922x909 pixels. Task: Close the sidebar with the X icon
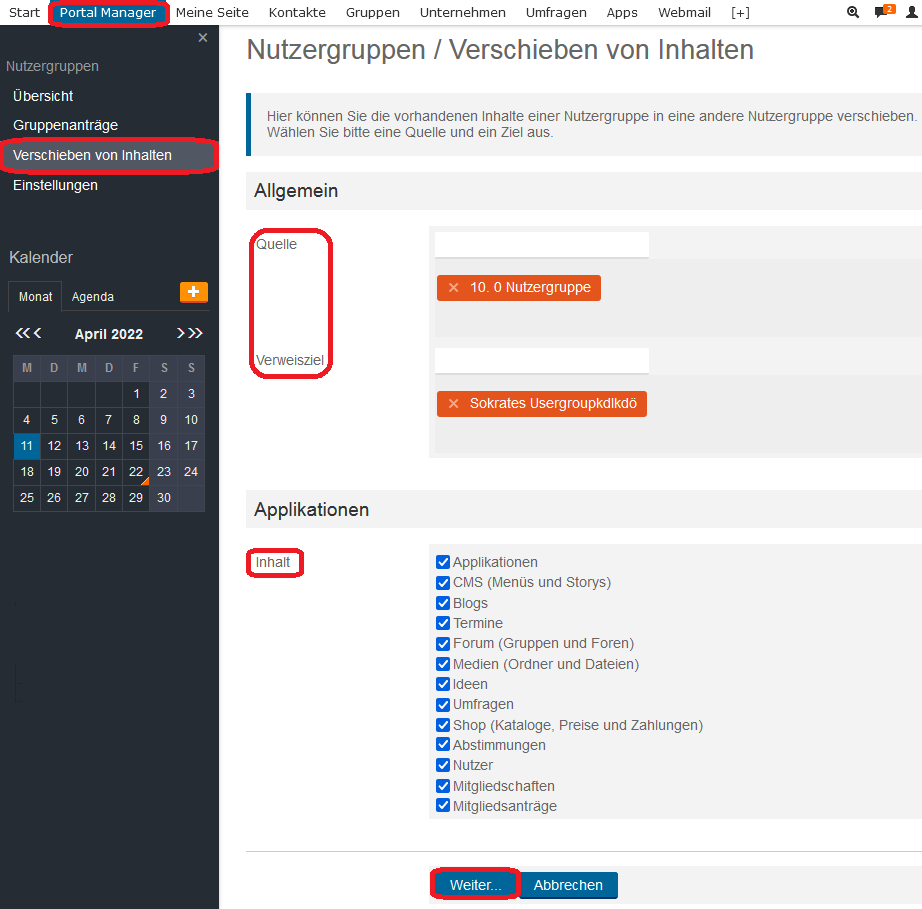203,36
